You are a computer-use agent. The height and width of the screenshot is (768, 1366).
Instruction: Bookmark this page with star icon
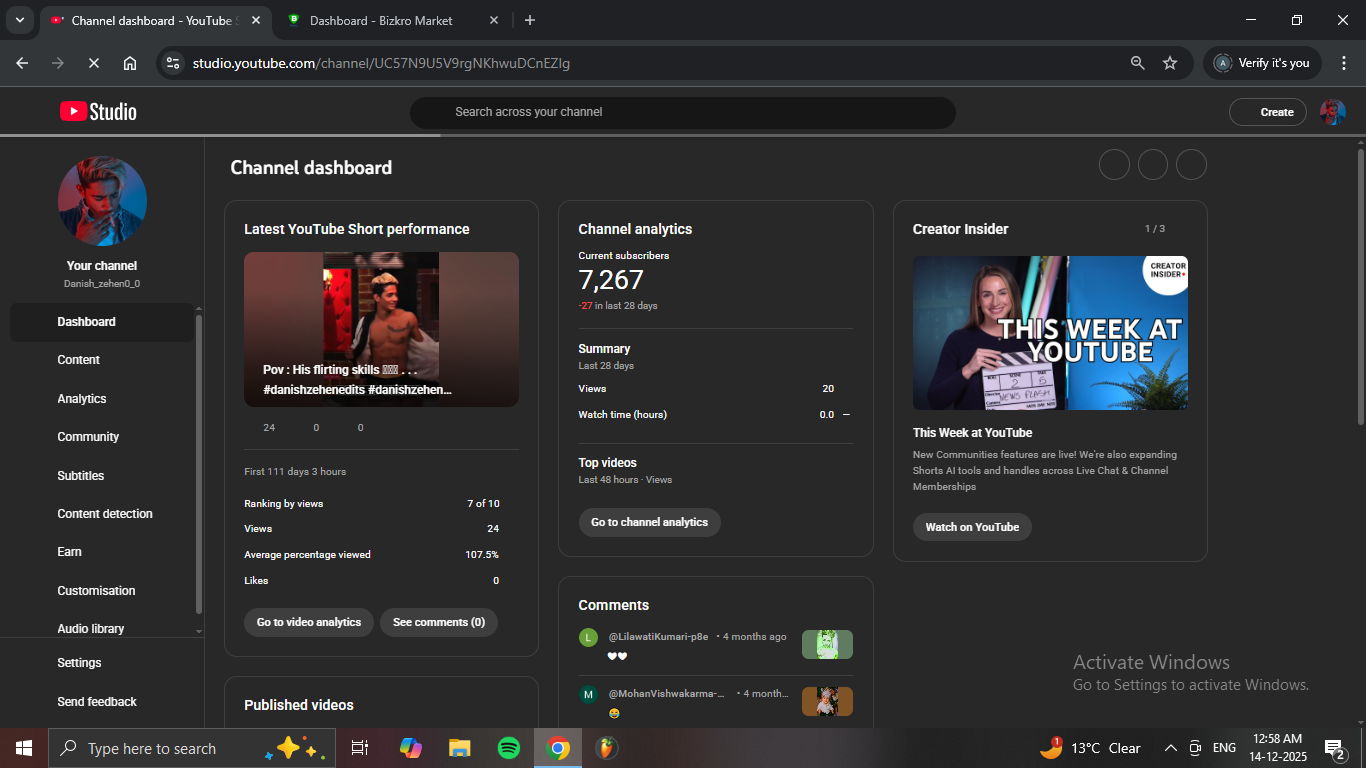pos(1170,63)
